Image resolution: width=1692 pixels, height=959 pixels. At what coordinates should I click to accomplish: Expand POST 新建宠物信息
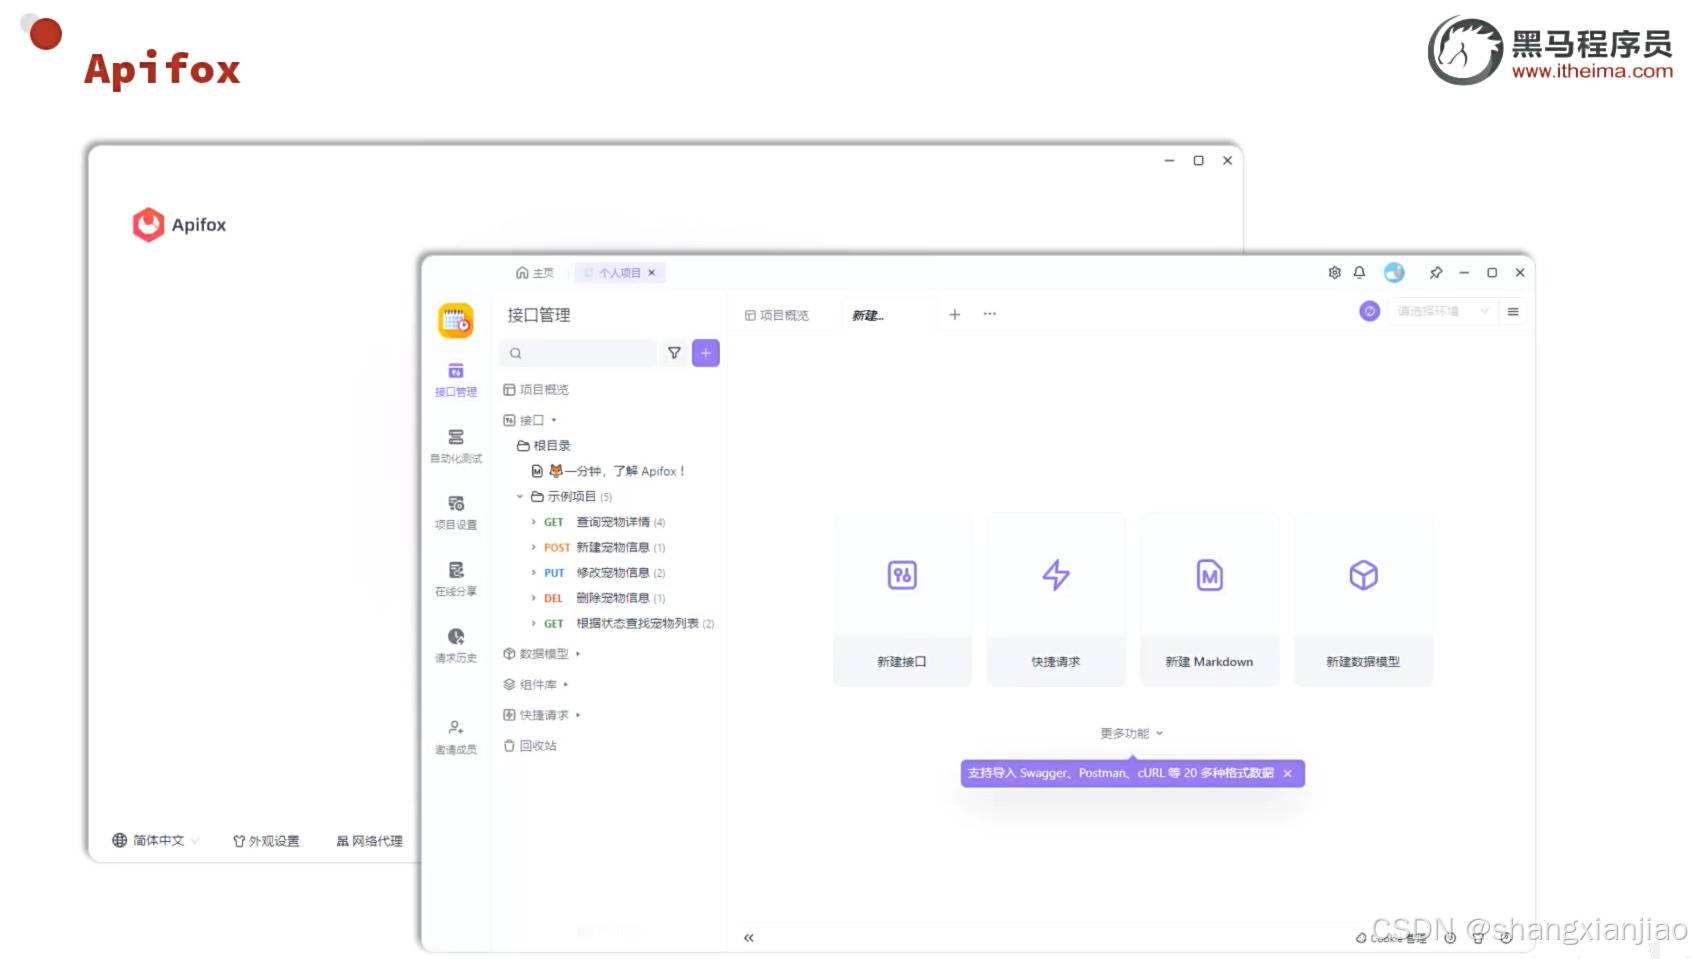click(534, 547)
